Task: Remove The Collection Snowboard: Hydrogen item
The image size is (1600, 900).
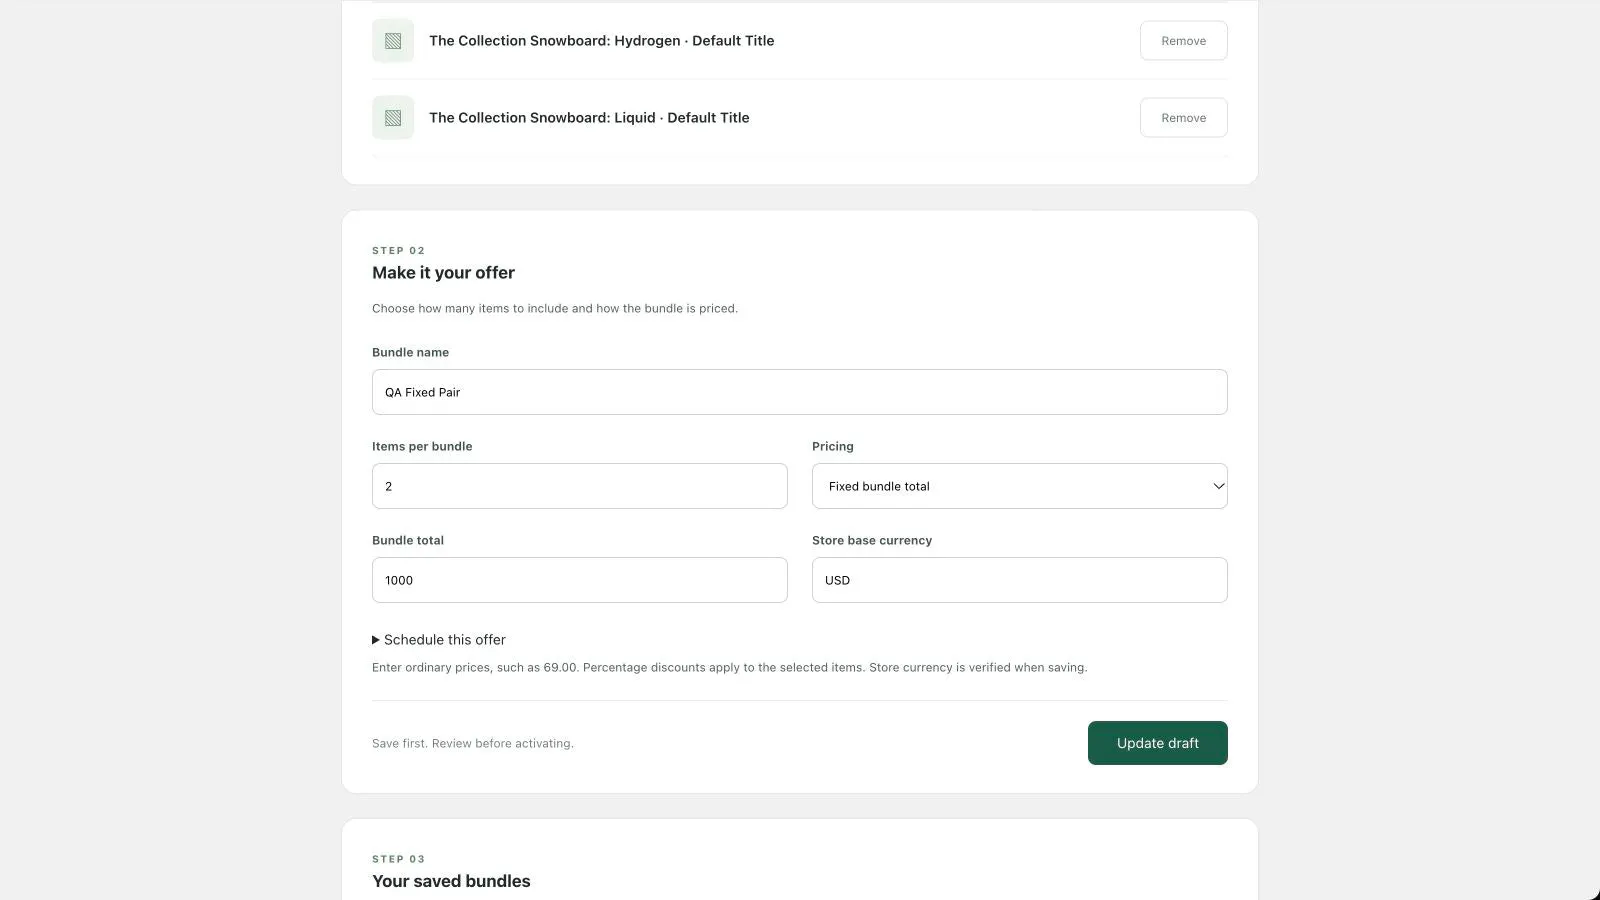Action: pos(1183,41)
